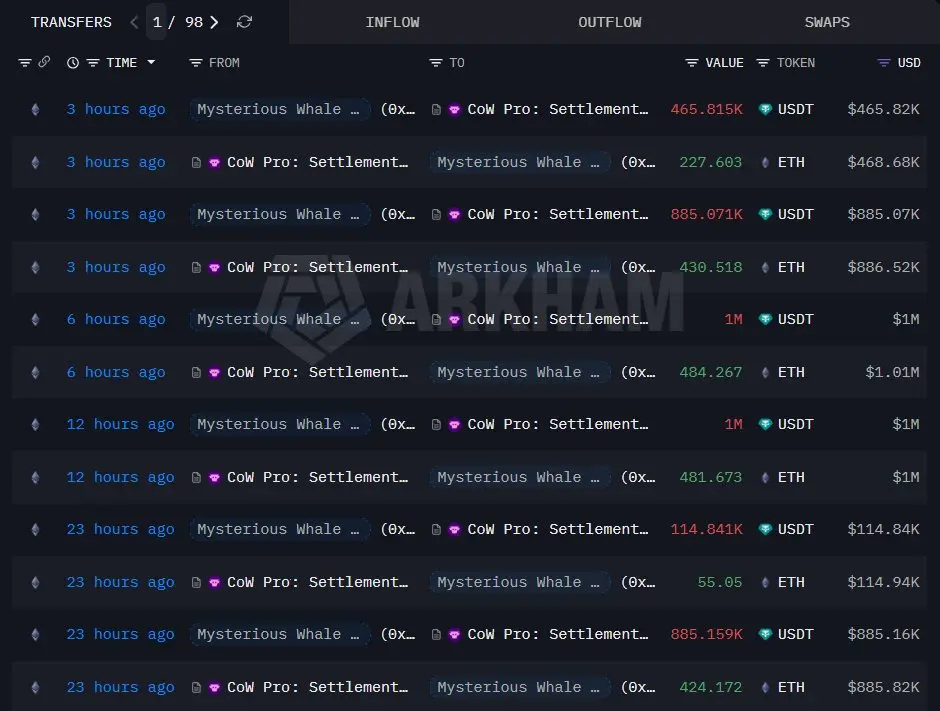The height and width of the screenshot is (711, 940).
Task: Select the $468.68K USD amount
Action: click(x=883, y=162)
